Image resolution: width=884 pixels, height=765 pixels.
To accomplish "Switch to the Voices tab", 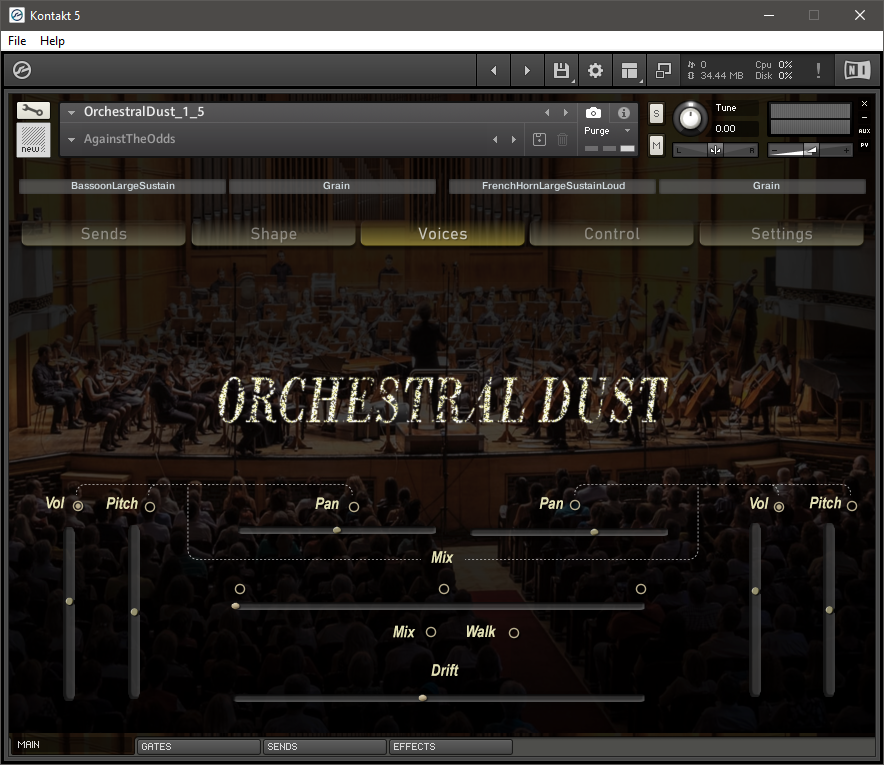I will coord(441,233).
